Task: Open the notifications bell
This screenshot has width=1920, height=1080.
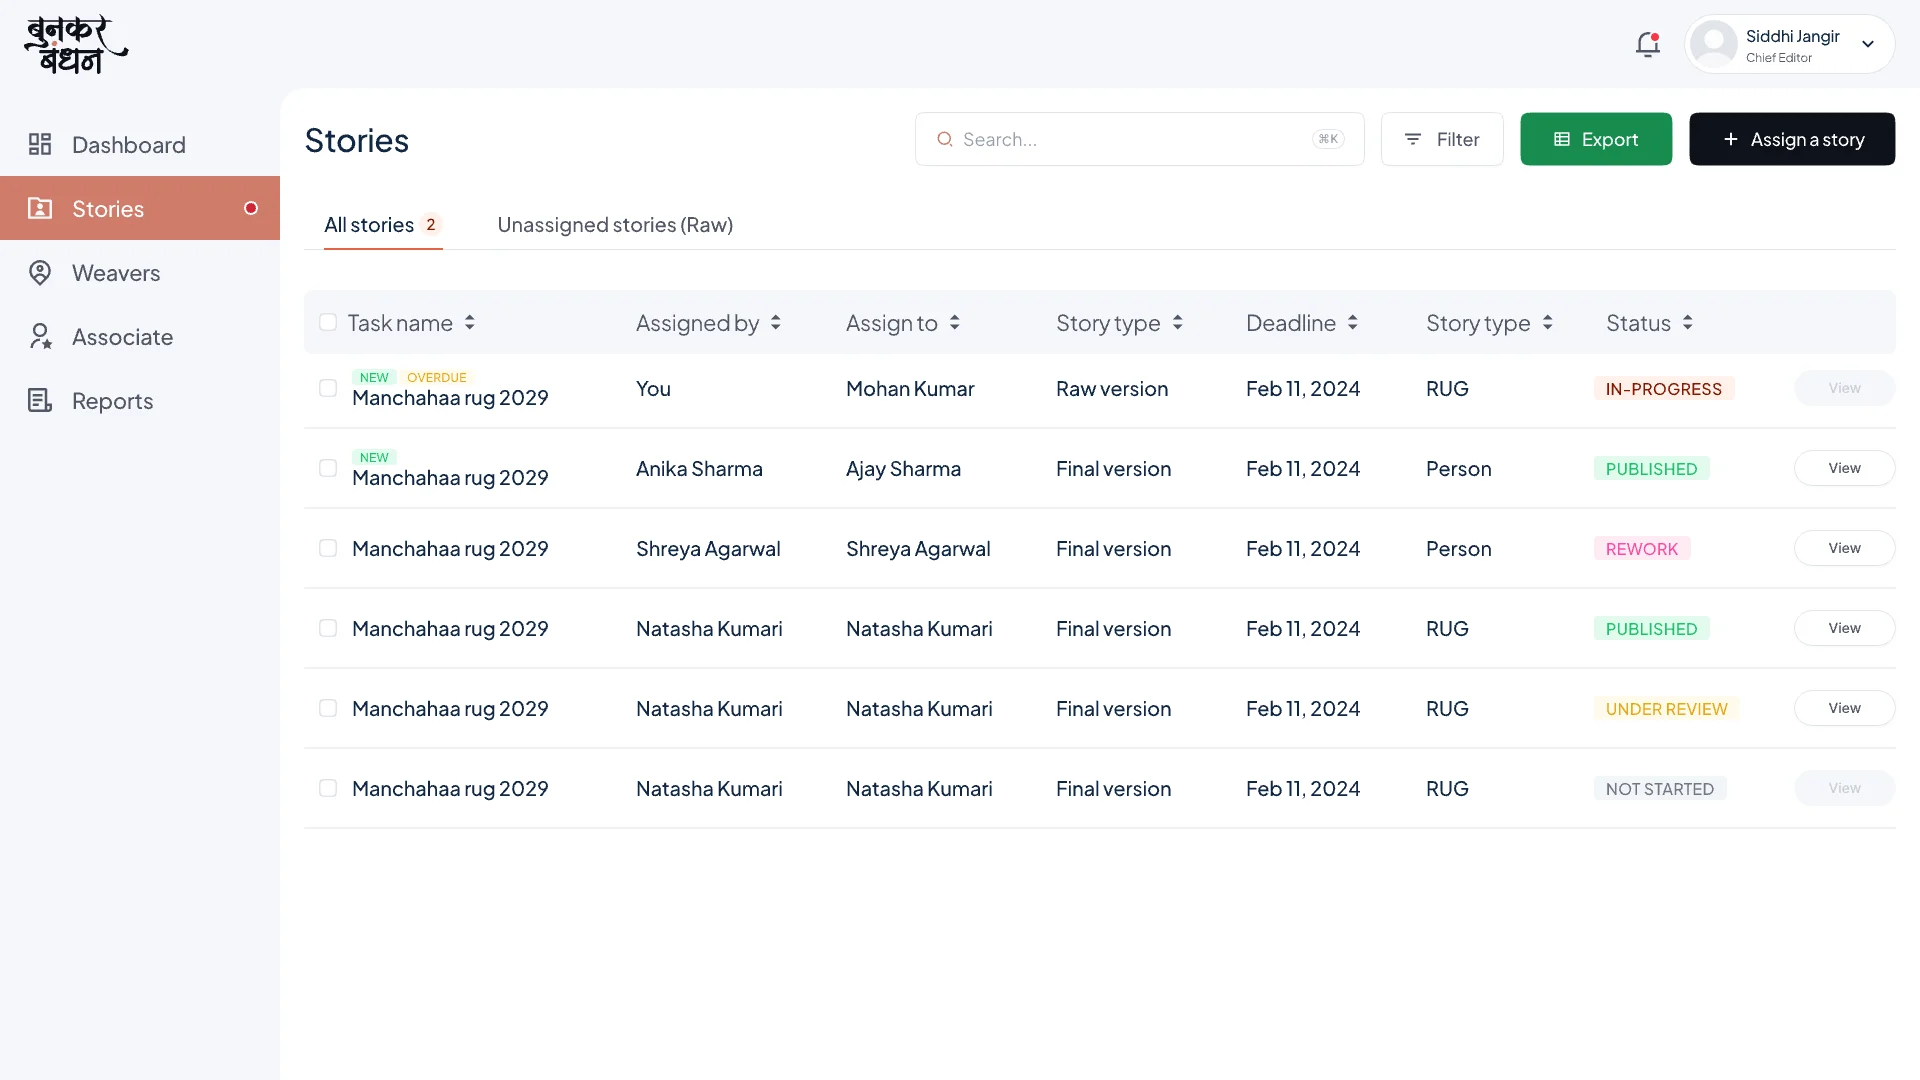Action: tap(1647, 45)
